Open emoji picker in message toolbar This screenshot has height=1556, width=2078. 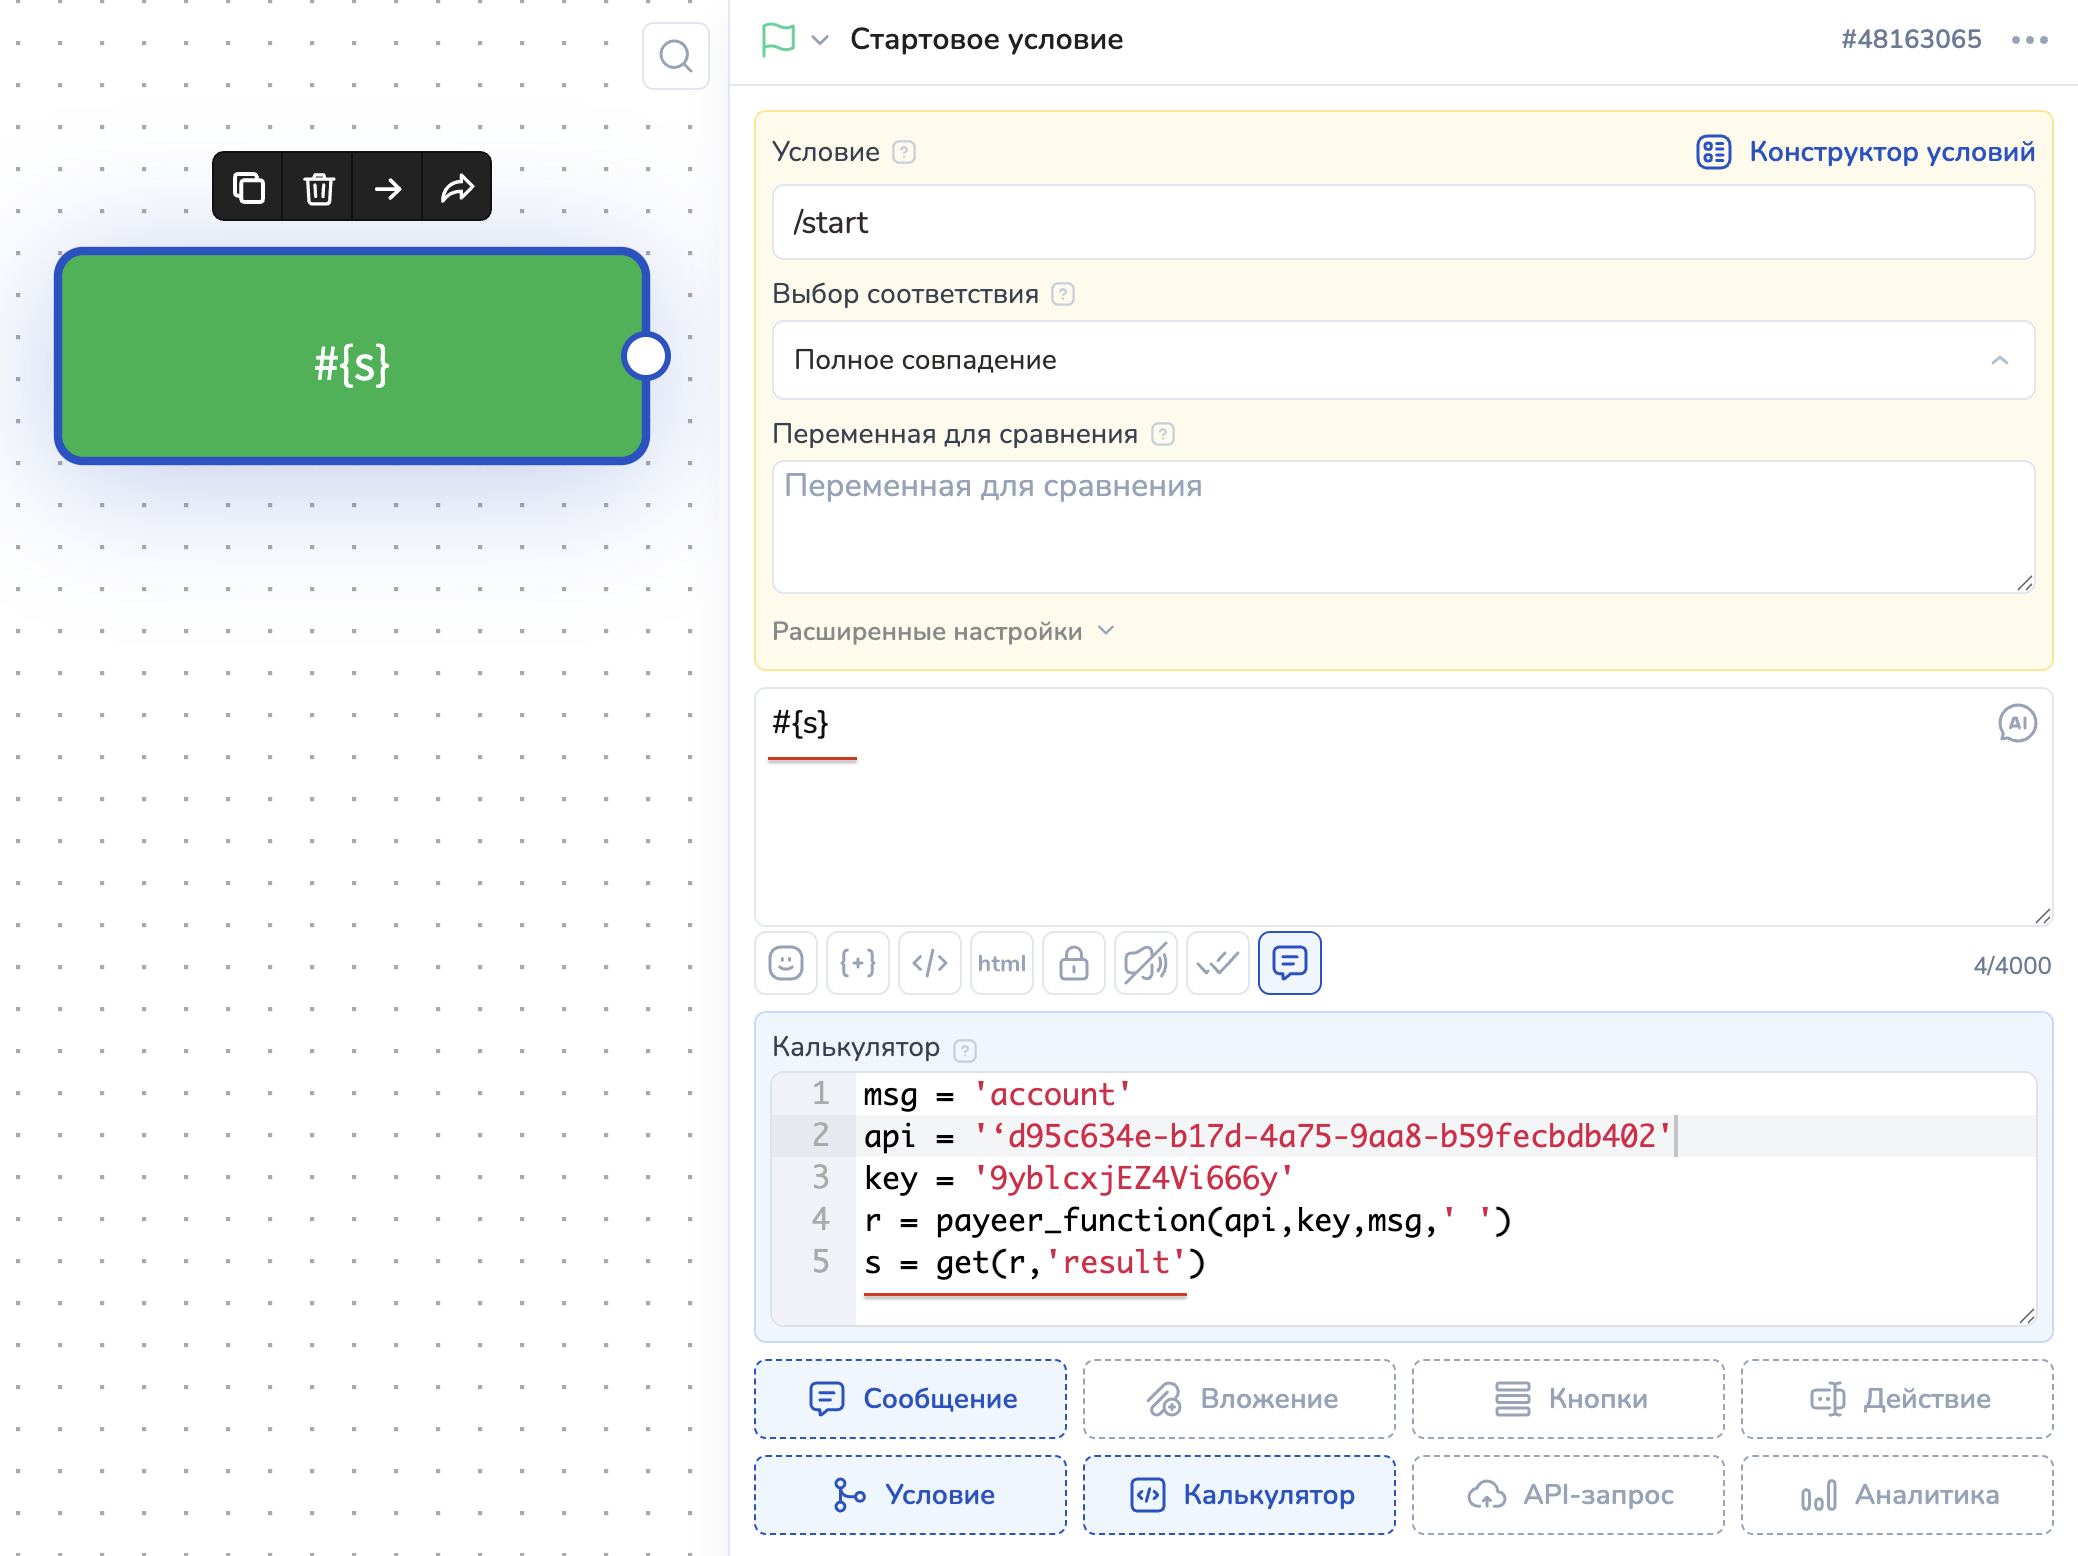pos(786,963)
